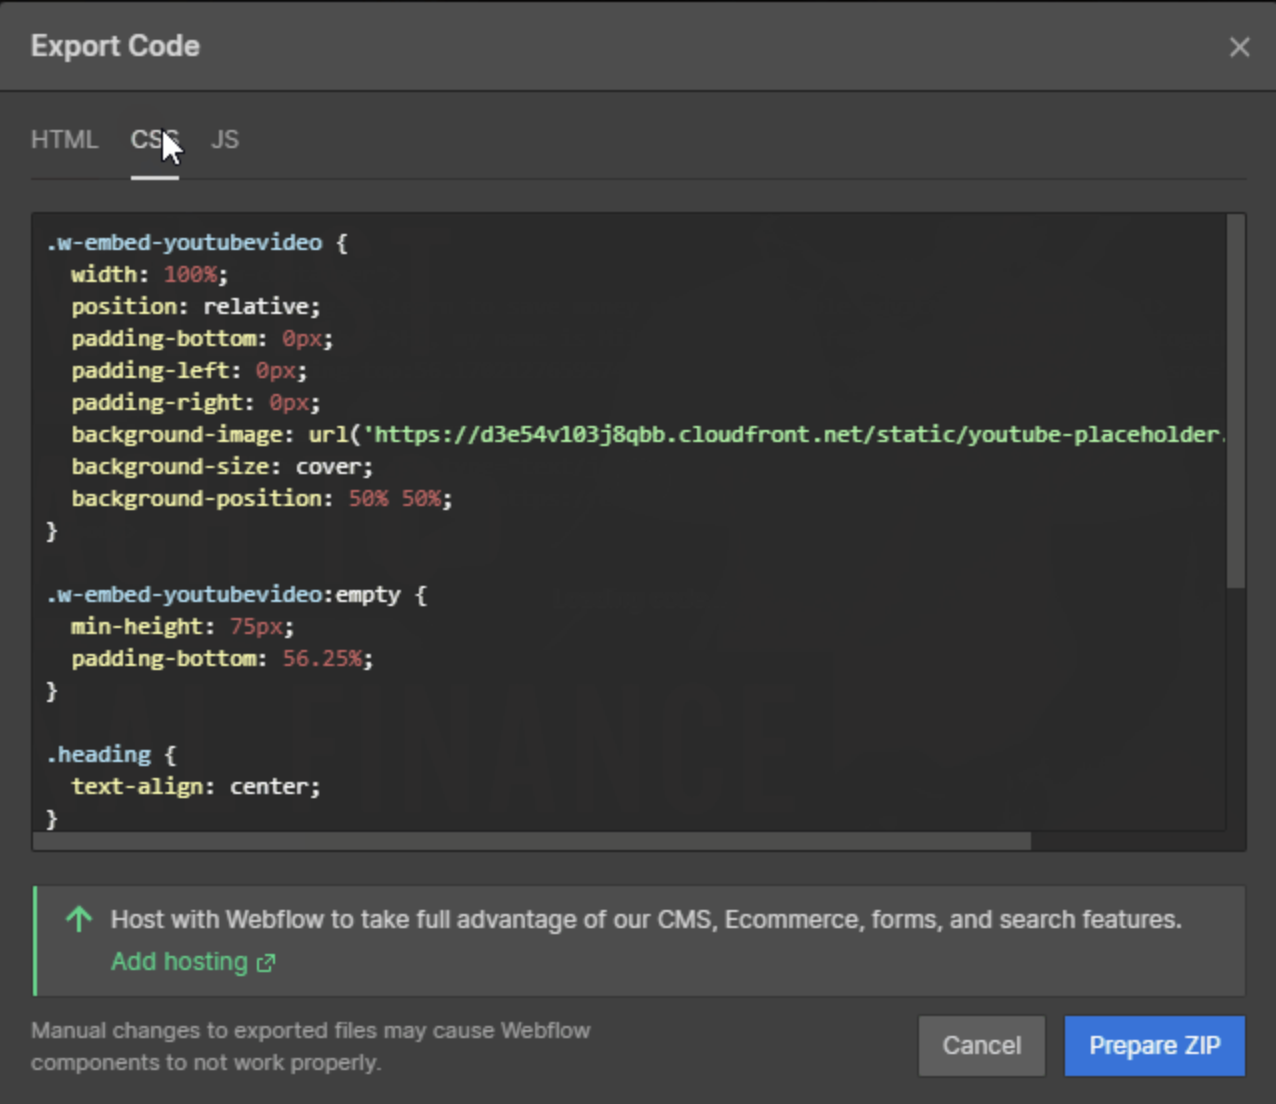This screenshot has height=1104, width=1276.
Task: Click the Host with Webflow message text
Action: point(645,920)
